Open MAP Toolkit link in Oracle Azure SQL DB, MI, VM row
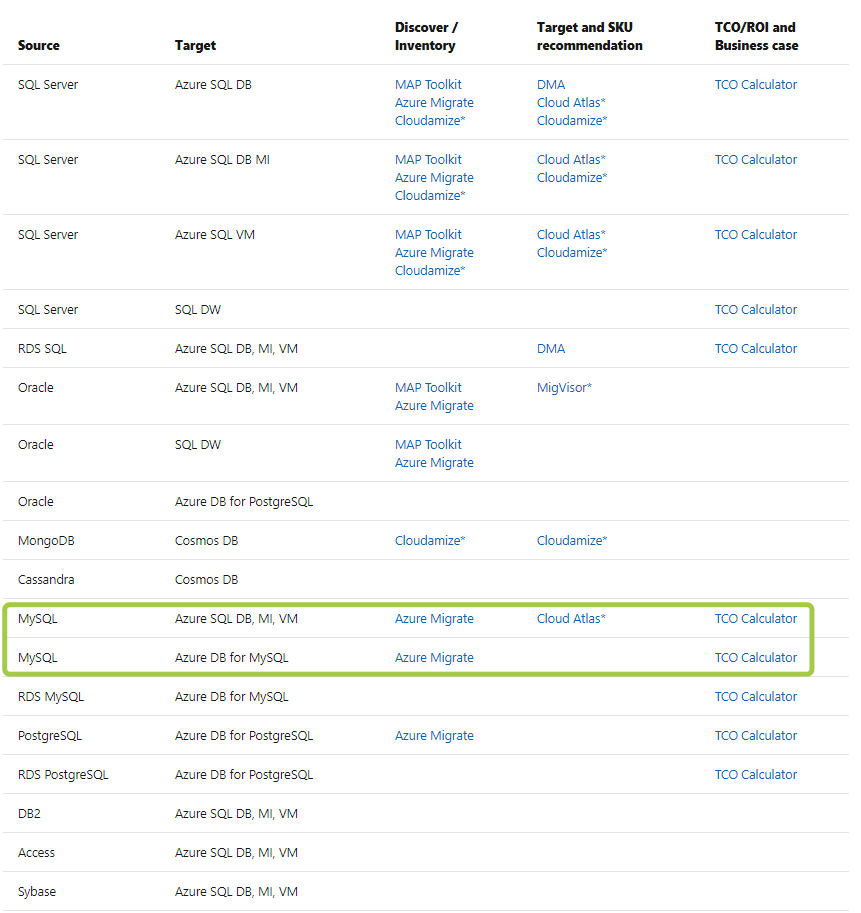The image size is (861, 913). (x=428, y=388)
